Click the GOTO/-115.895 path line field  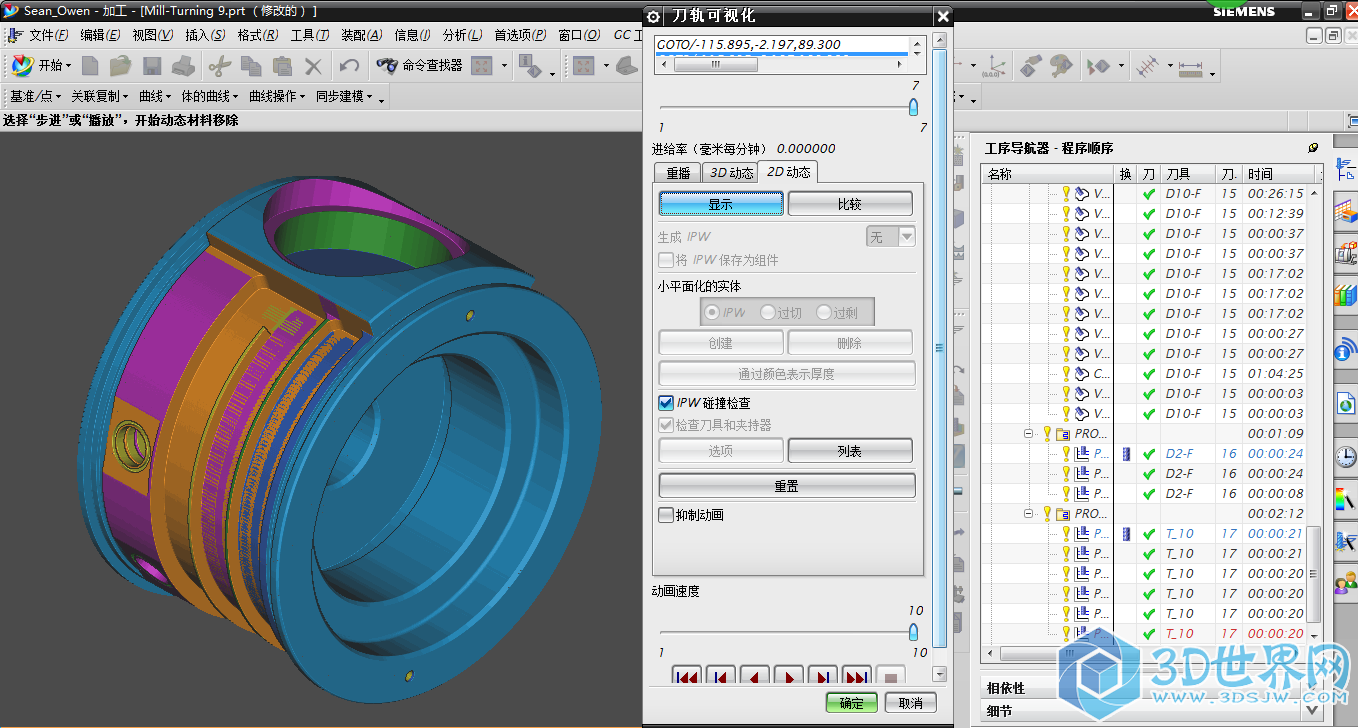[x=782, y=45]
